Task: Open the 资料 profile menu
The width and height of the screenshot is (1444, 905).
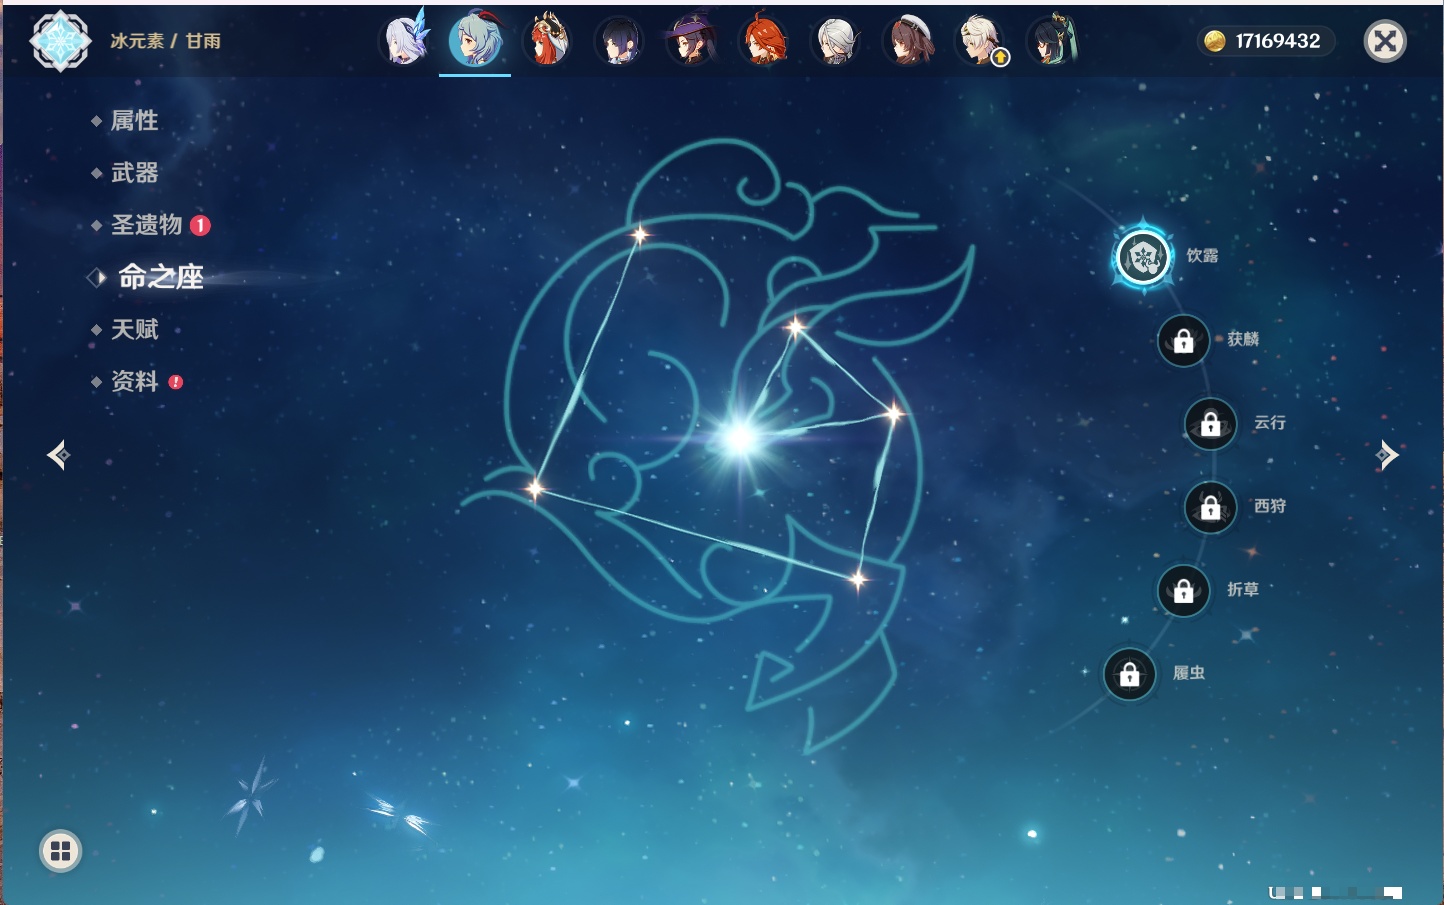Action: (x=134, y=381)
